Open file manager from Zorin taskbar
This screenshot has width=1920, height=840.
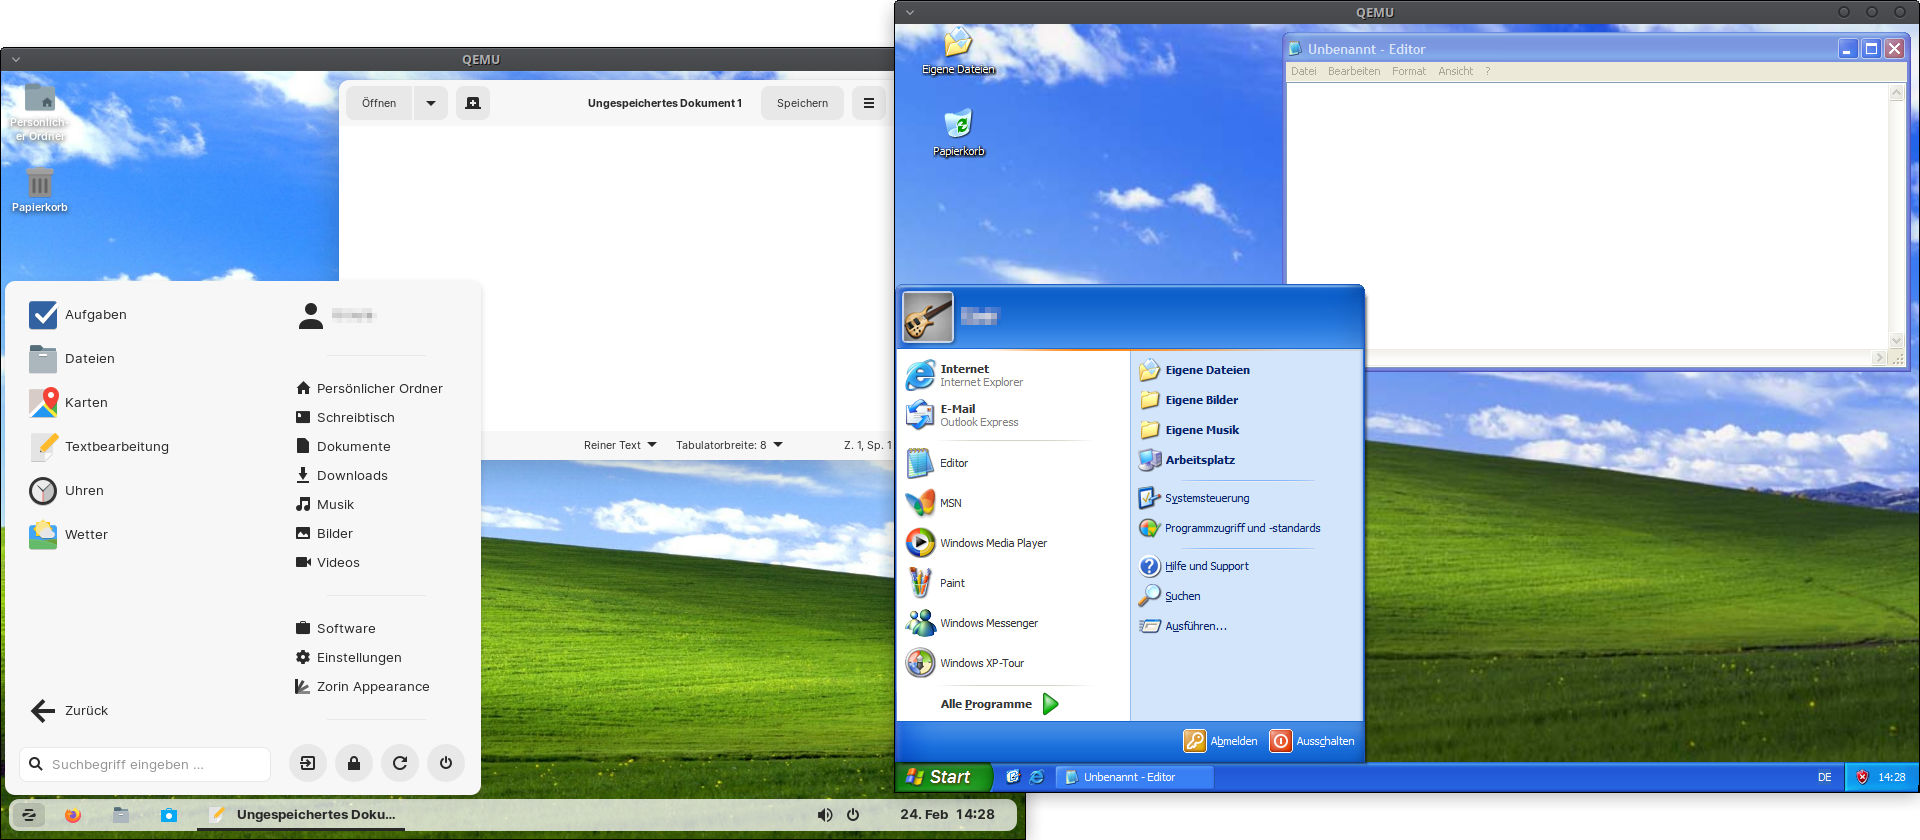pyautogui.click(x=121, y=815)
